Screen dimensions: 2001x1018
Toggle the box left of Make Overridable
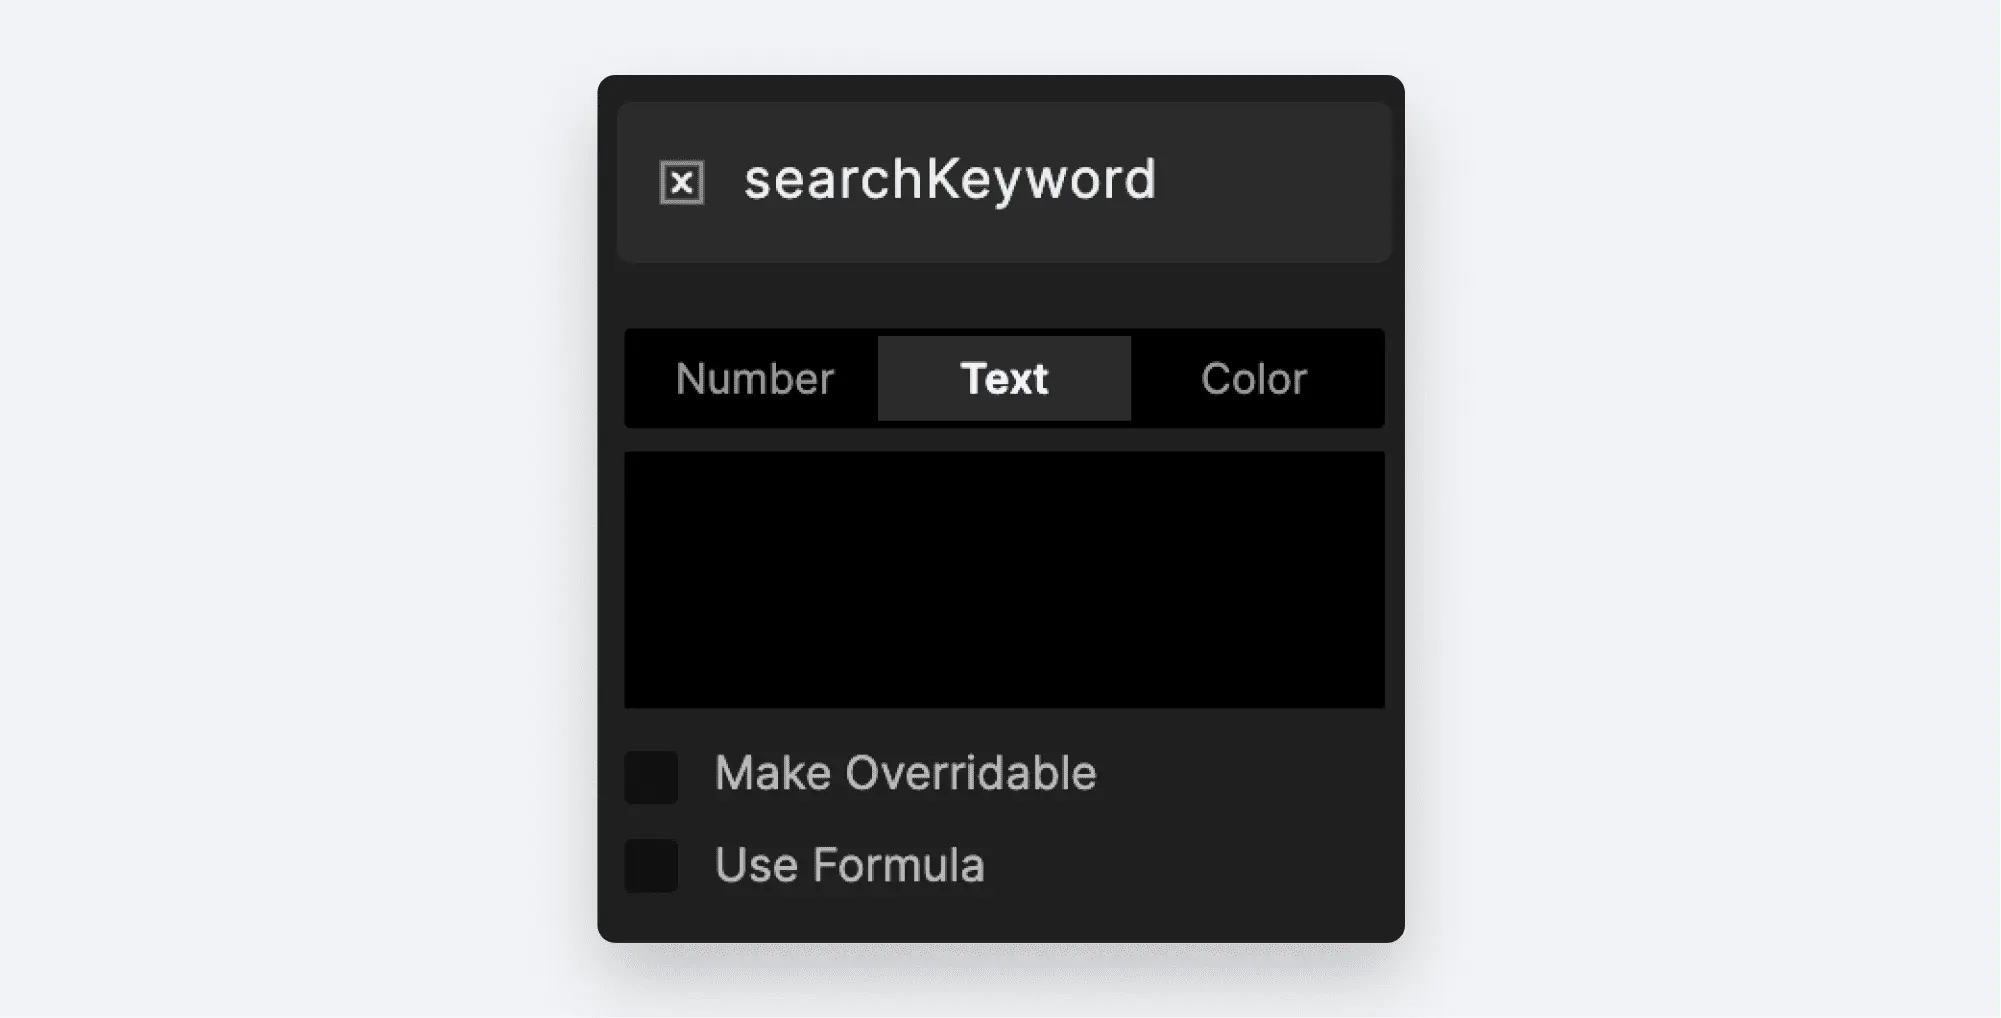(651, 776)
